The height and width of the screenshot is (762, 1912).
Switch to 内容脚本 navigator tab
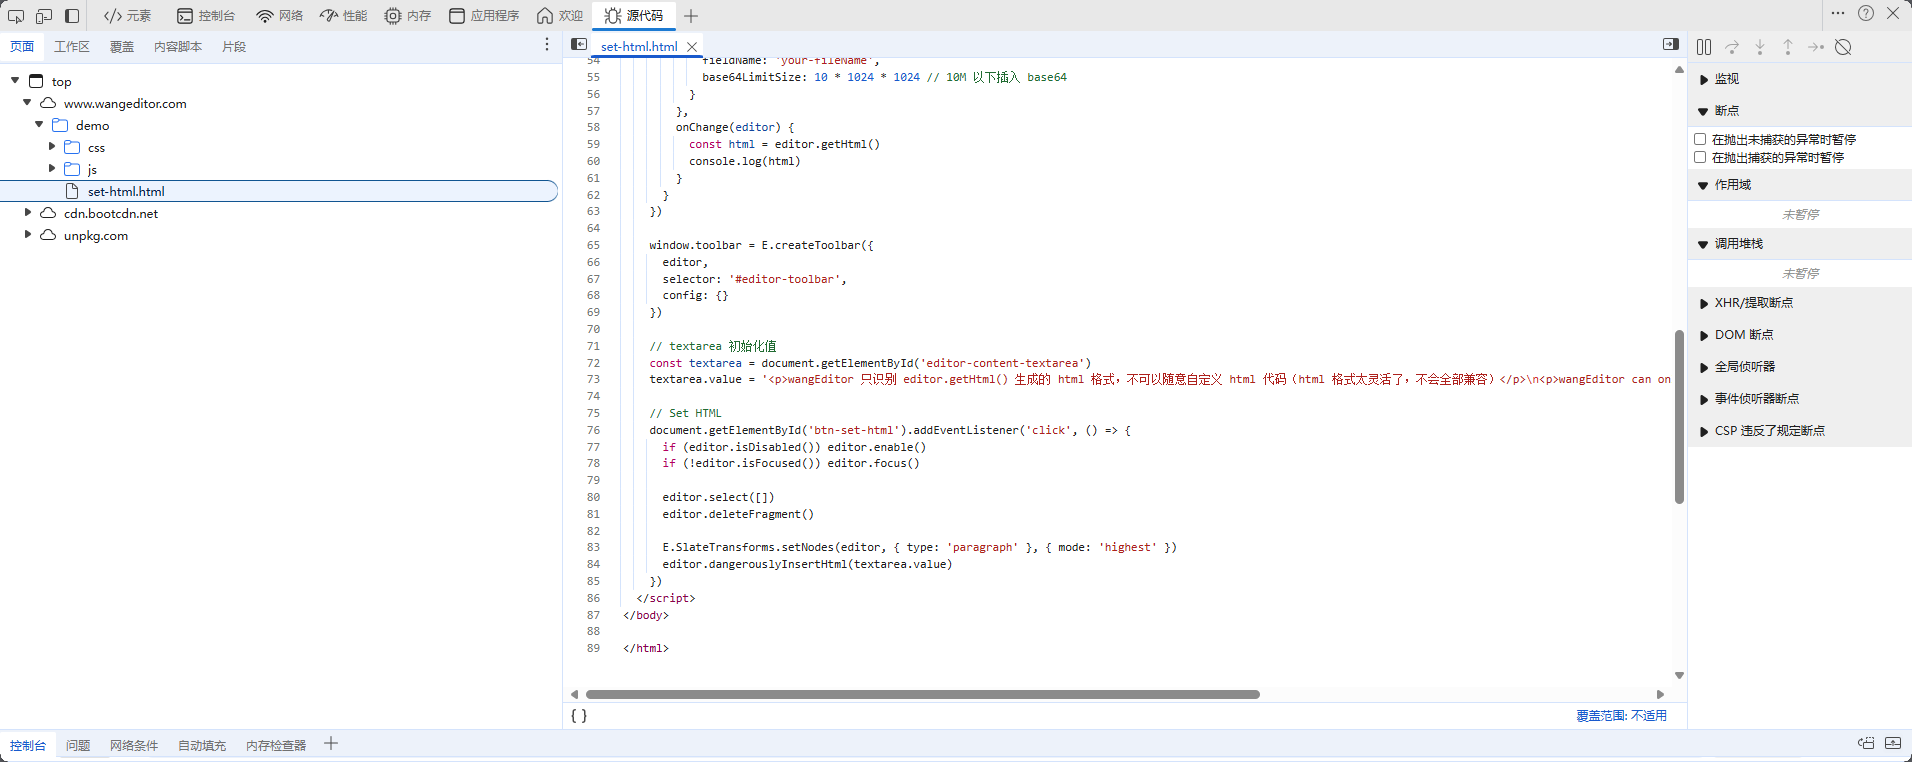click(x=178, y=47)
